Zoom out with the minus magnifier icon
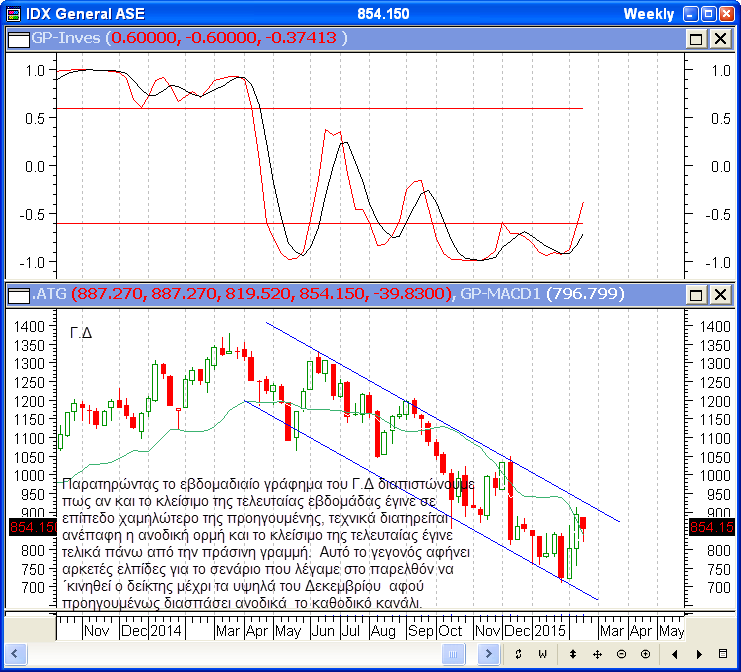This screenshot has height=672, width=741. 621,654
